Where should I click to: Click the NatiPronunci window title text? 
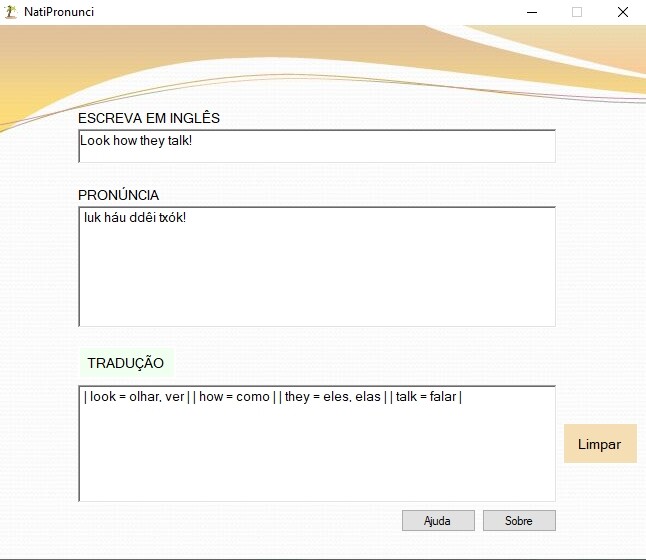coord(59,12)
